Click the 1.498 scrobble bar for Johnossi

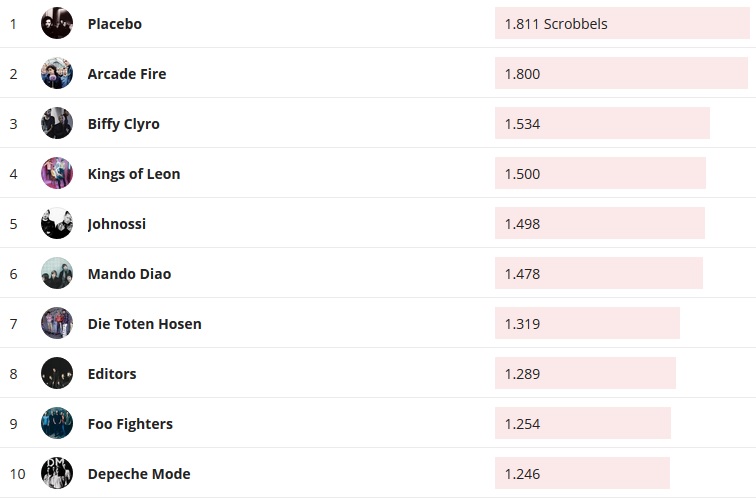[599, 223]
